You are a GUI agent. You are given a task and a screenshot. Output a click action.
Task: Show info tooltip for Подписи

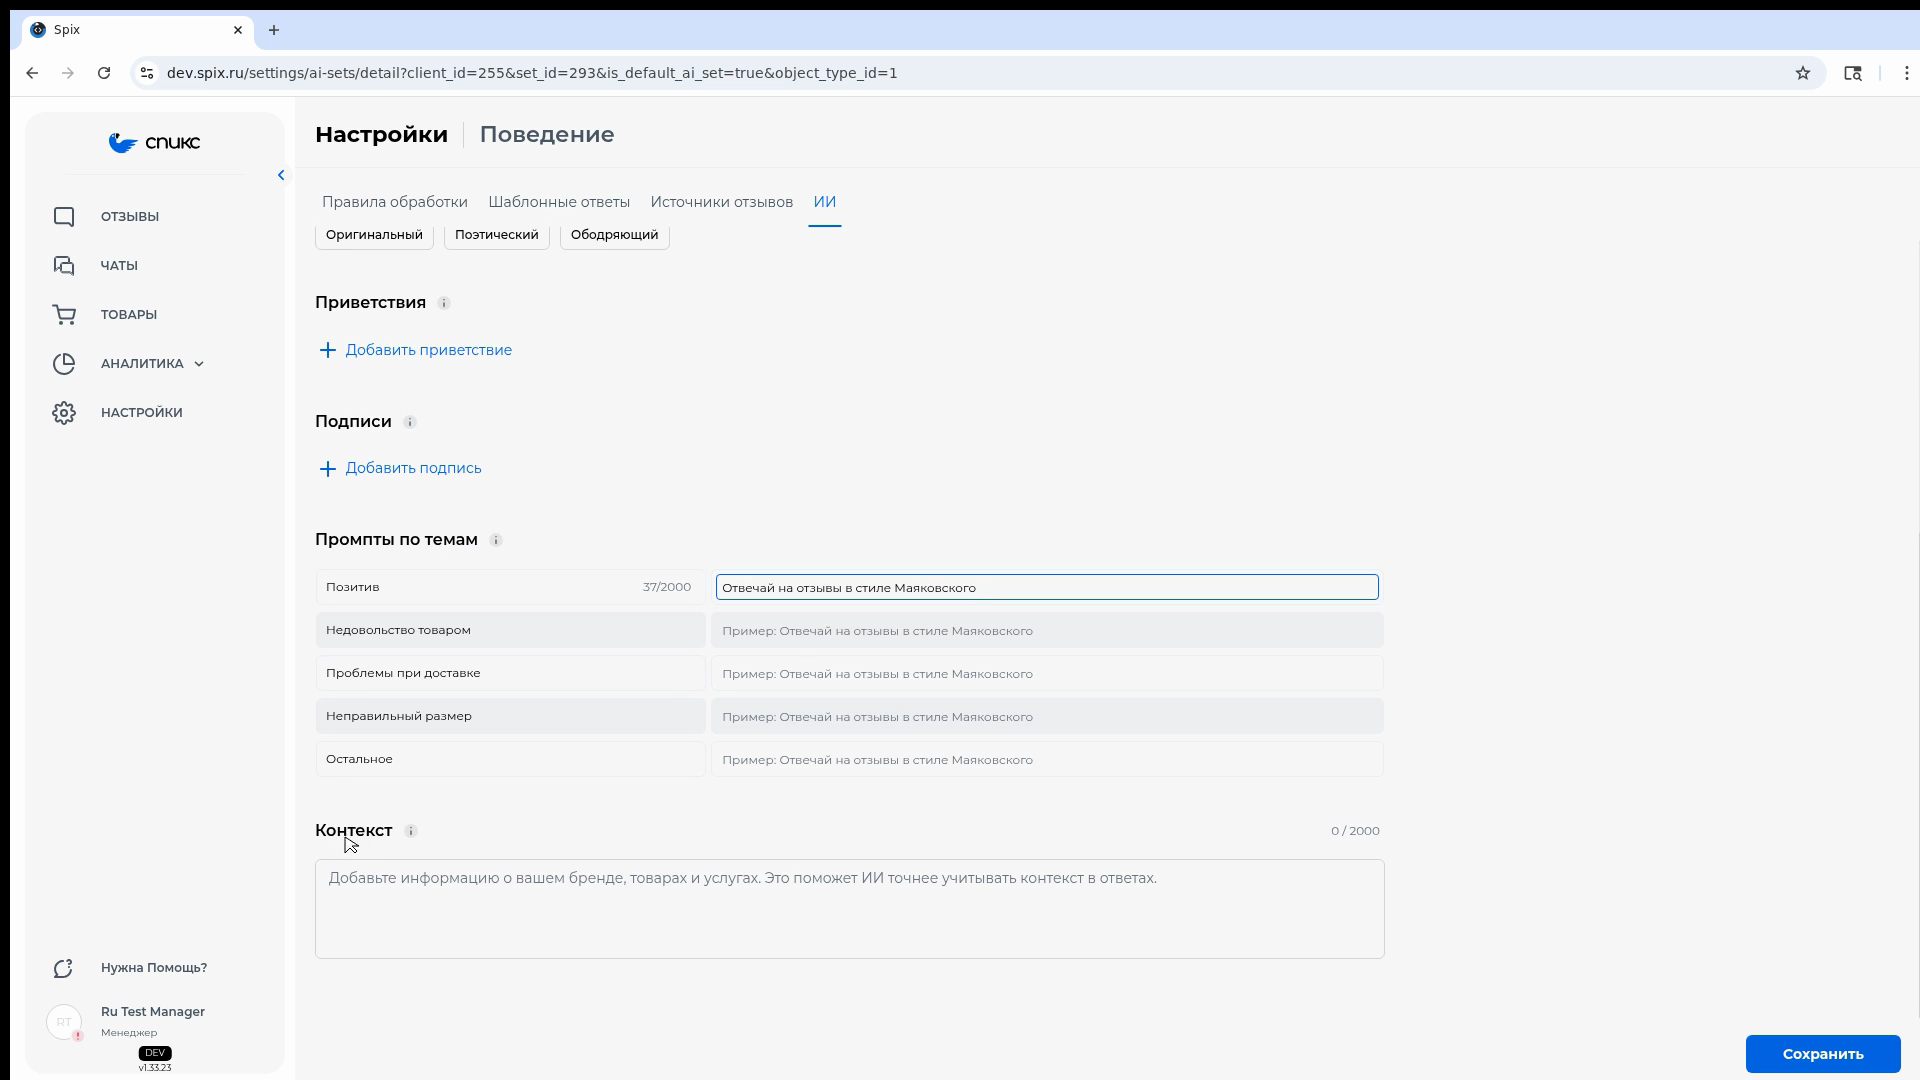tap(410, 422)
